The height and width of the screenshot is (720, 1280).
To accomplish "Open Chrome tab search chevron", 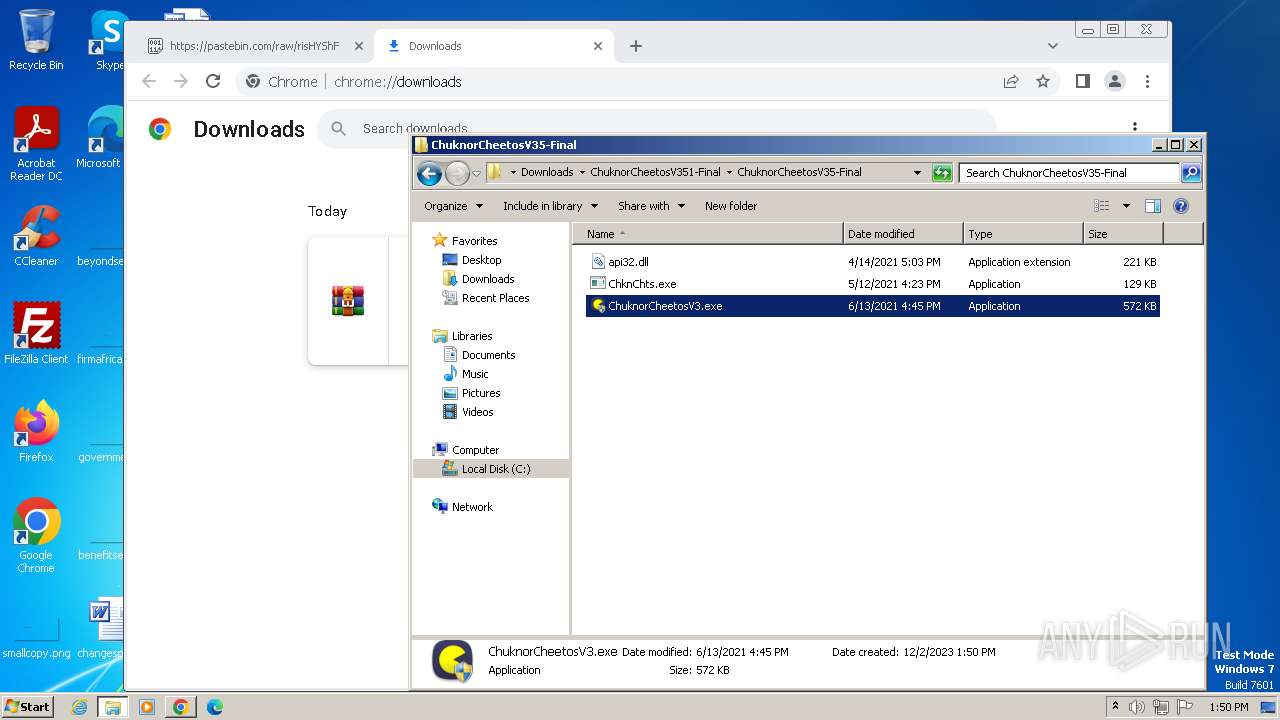I will pyautogui.click(x=1052, y=46).
